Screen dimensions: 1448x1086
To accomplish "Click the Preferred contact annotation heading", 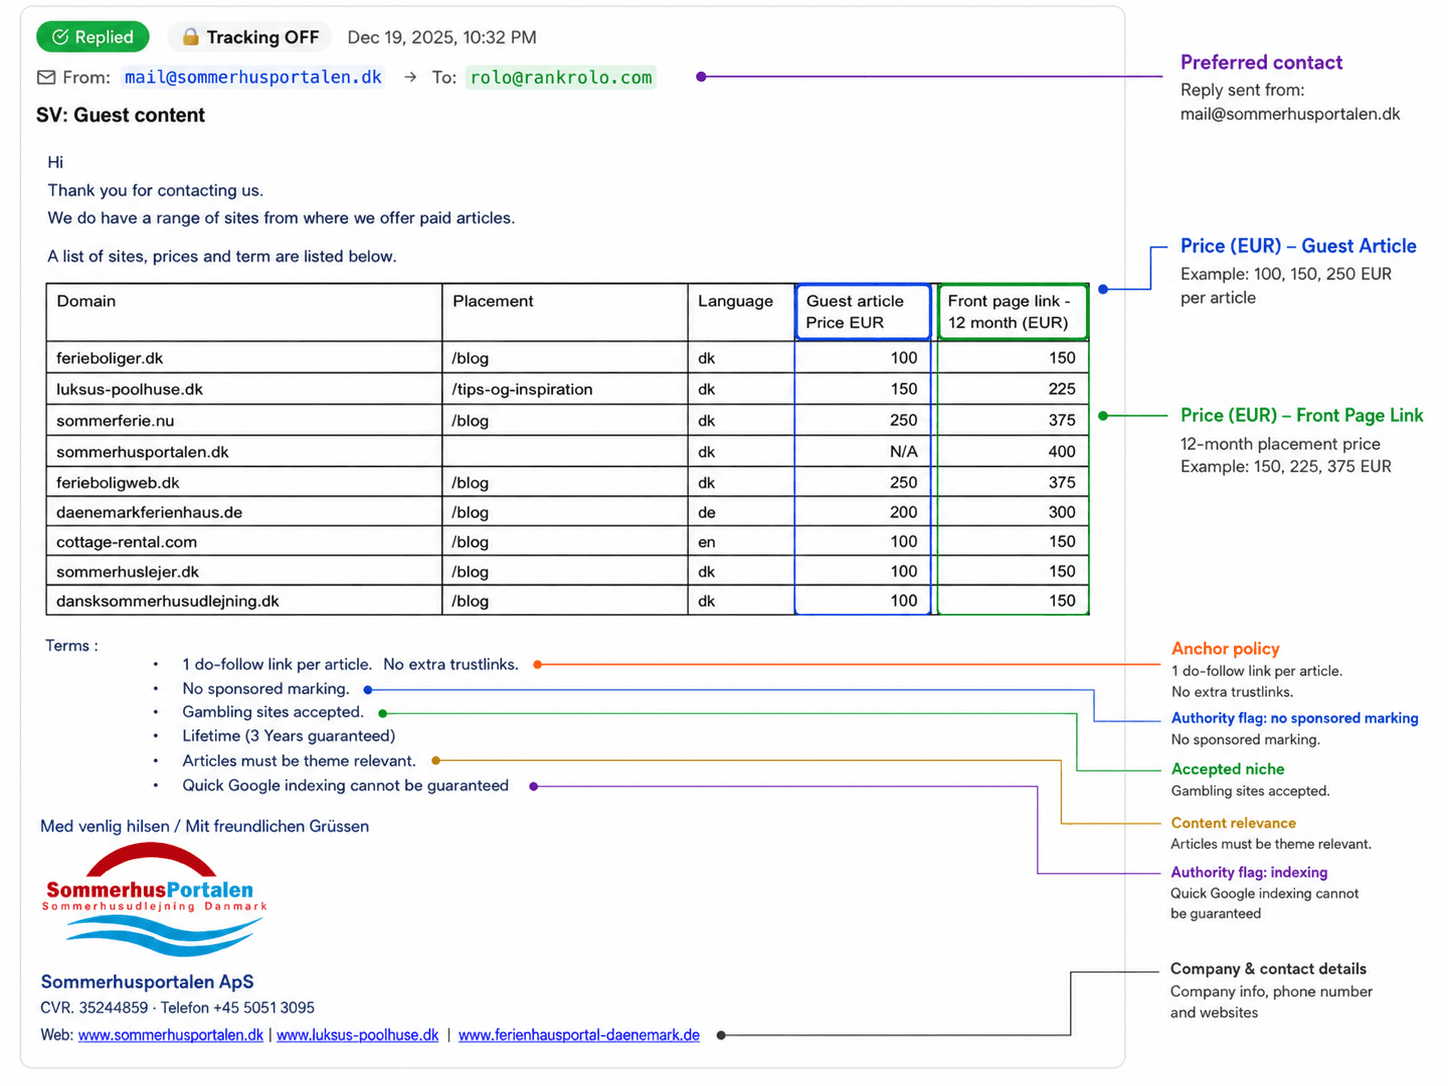I will 1261,62.
